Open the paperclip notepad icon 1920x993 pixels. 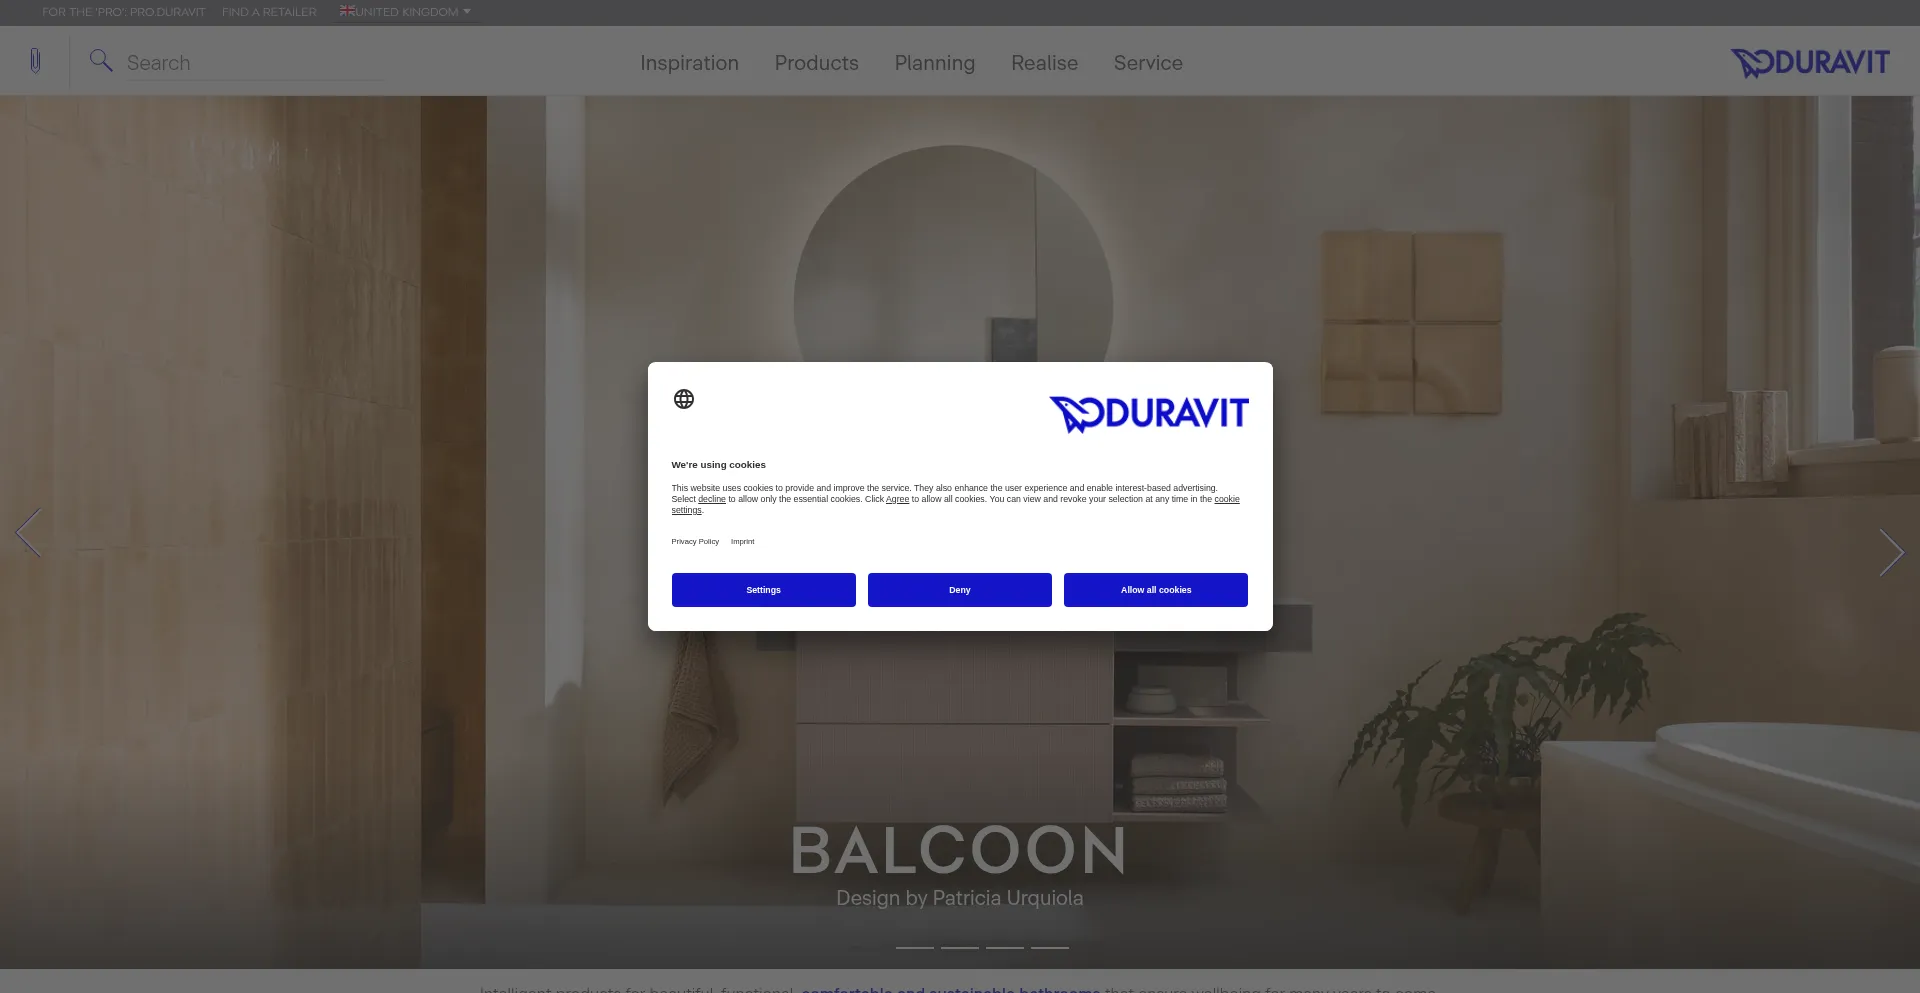pos(35,61)
